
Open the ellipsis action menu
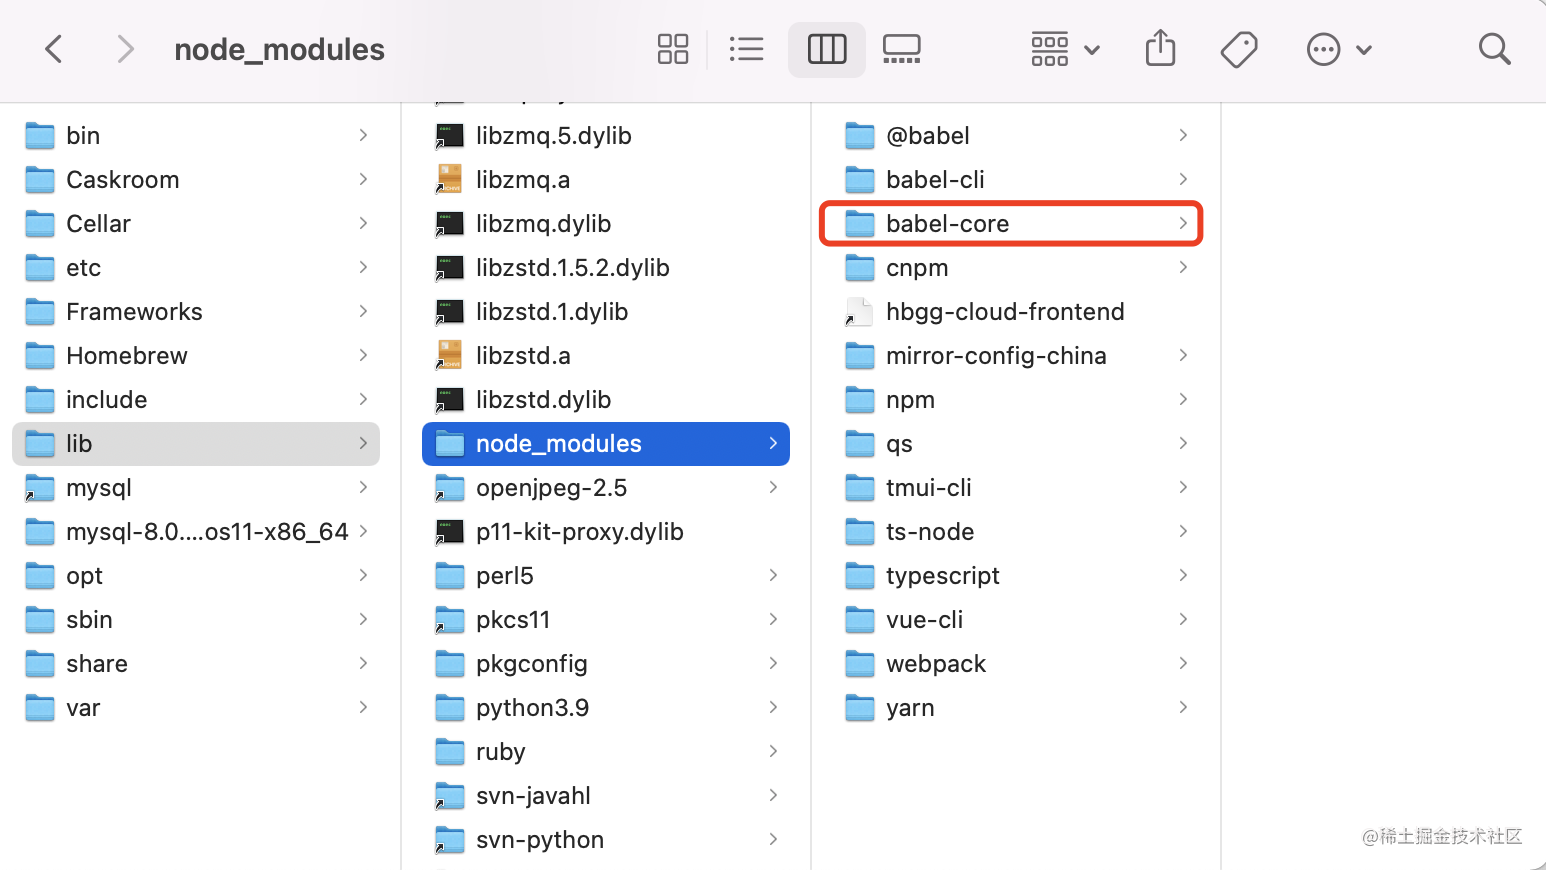pos(1339,49)
